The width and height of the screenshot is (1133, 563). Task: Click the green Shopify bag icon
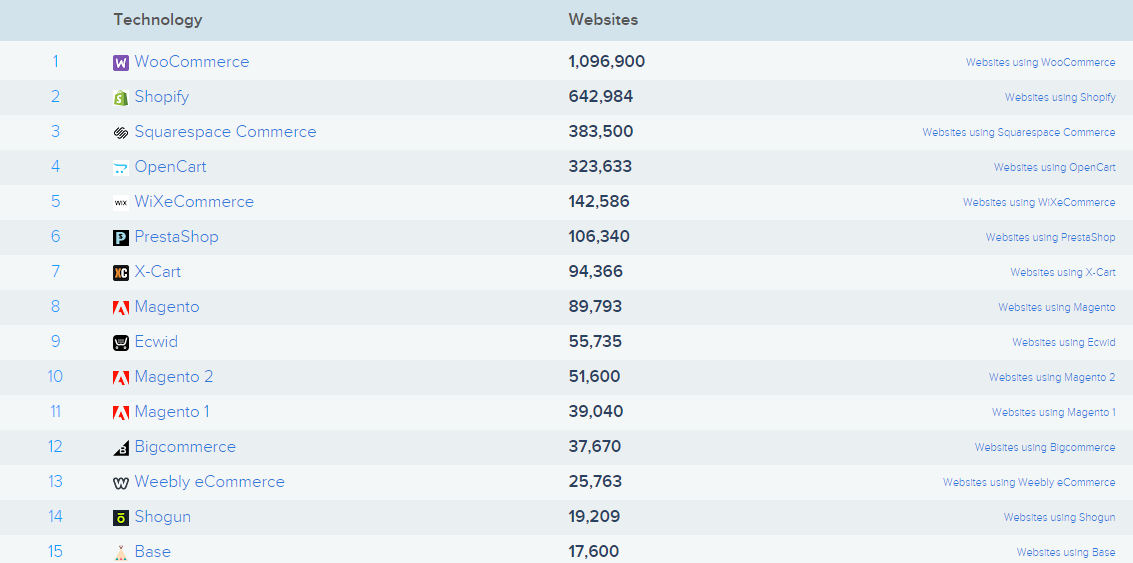click(121, 98)
